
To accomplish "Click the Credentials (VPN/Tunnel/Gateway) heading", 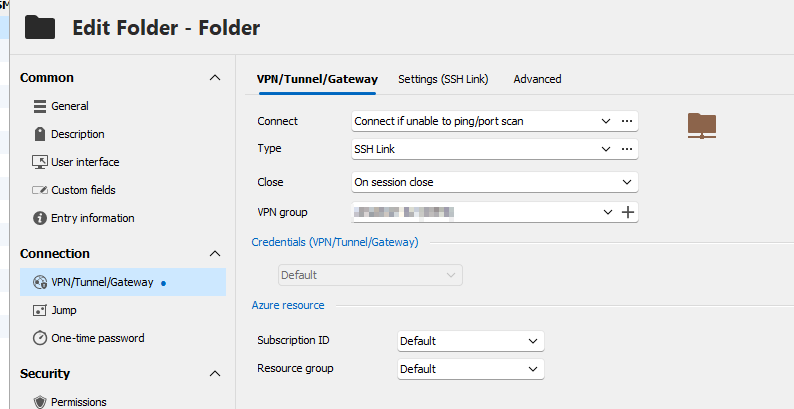I will click(x=335, y=242).
